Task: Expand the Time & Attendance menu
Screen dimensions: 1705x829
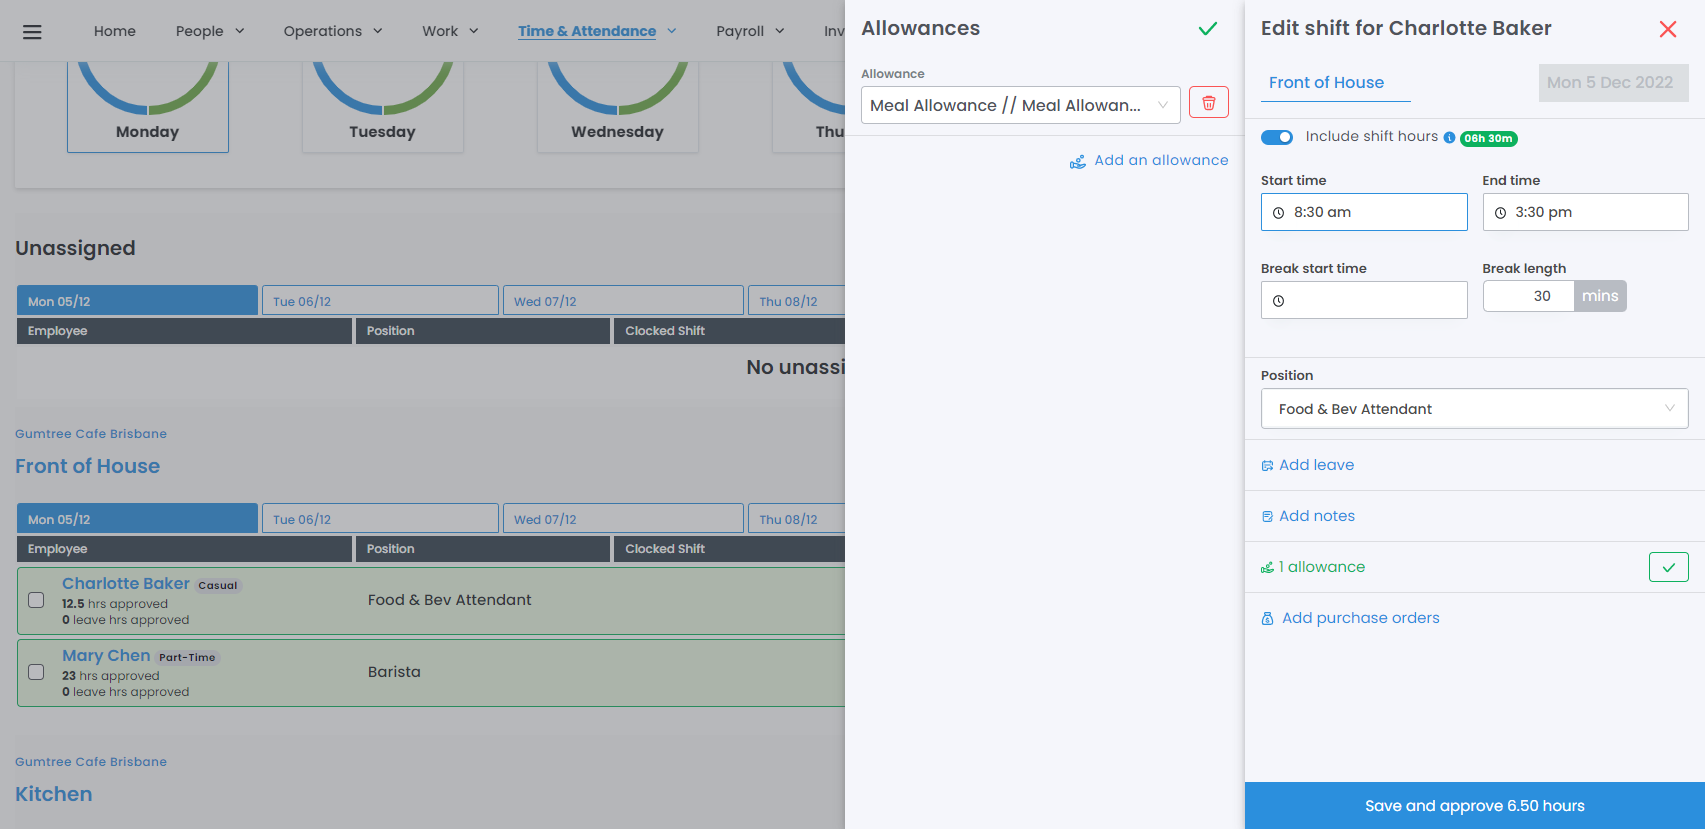Action: point(597,31)
